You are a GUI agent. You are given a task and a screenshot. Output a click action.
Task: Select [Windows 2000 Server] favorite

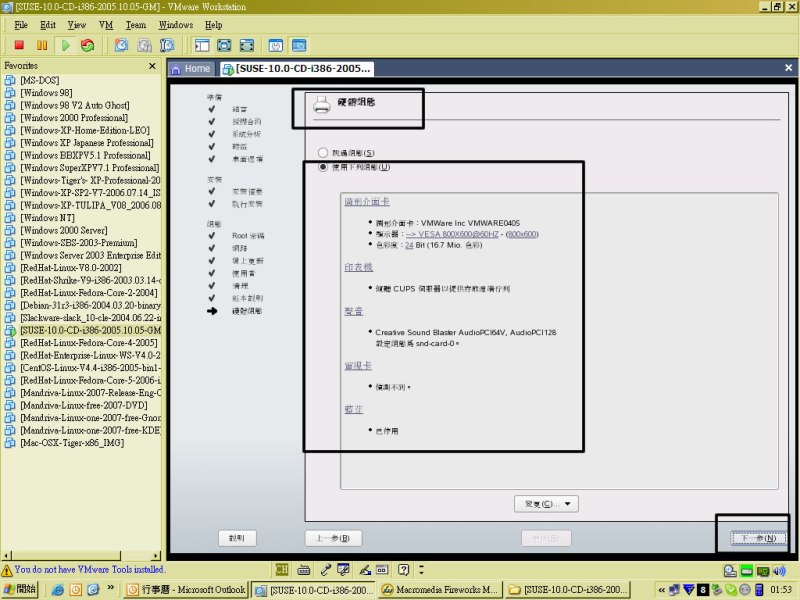click(64, 230)
